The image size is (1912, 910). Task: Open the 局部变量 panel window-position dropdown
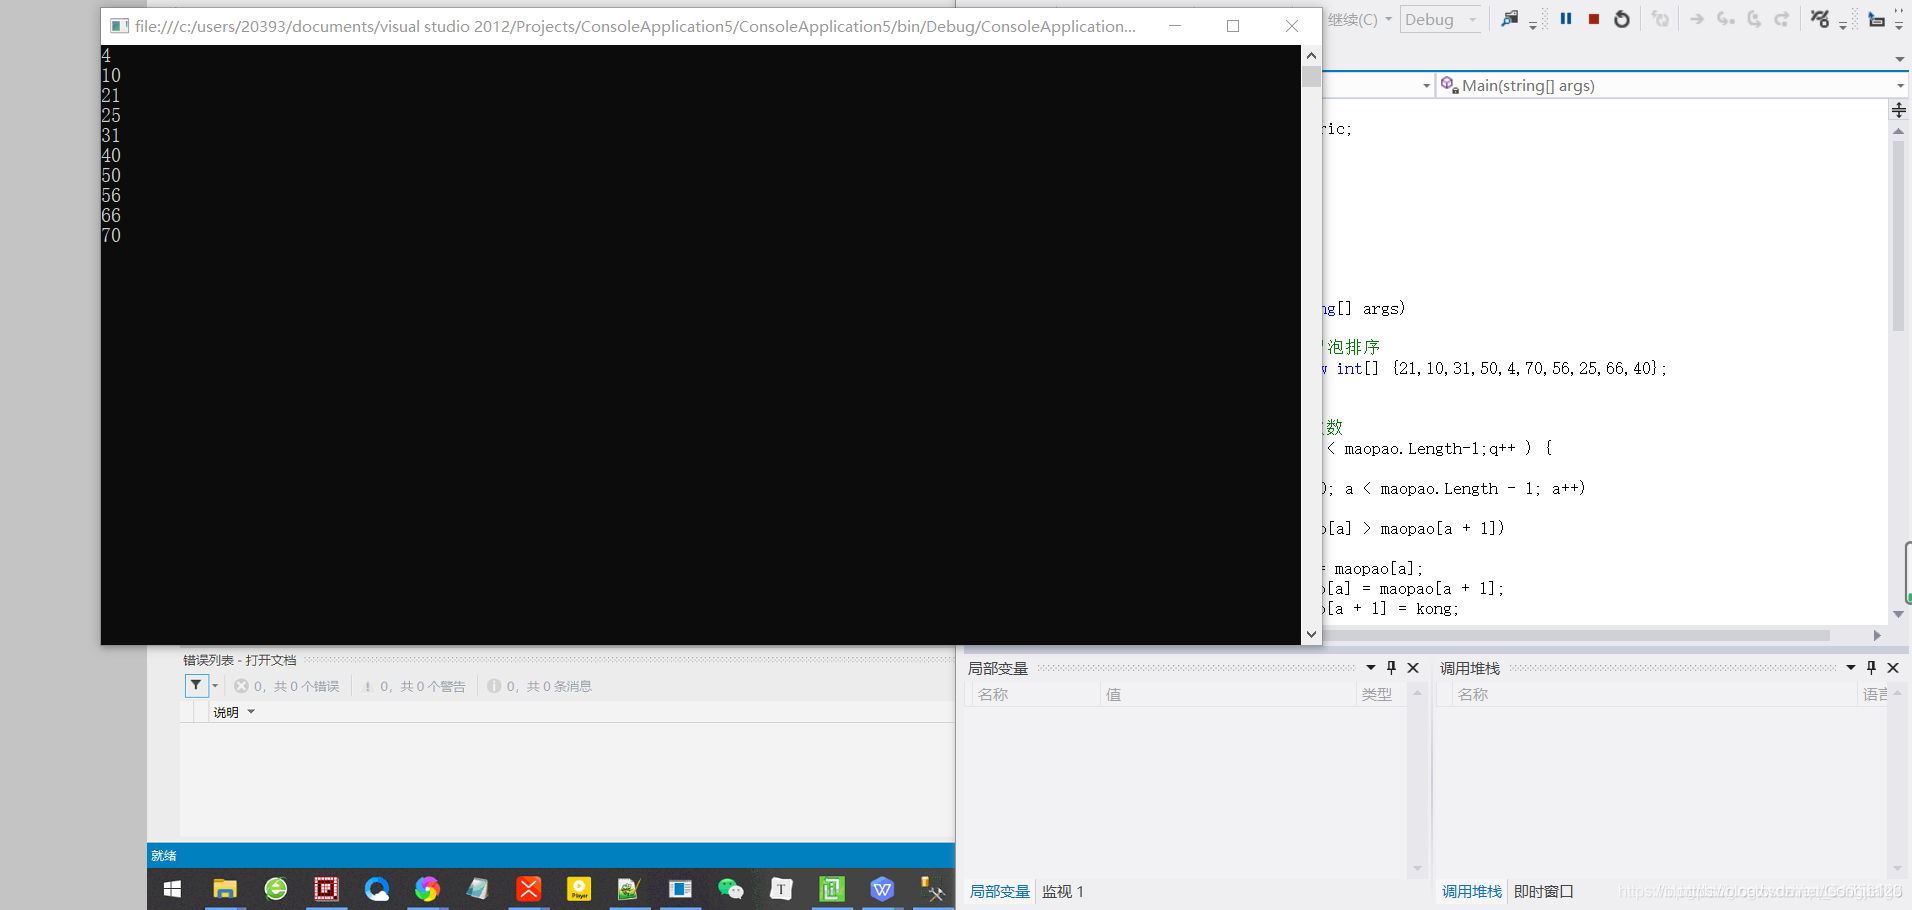point(1371,667)
